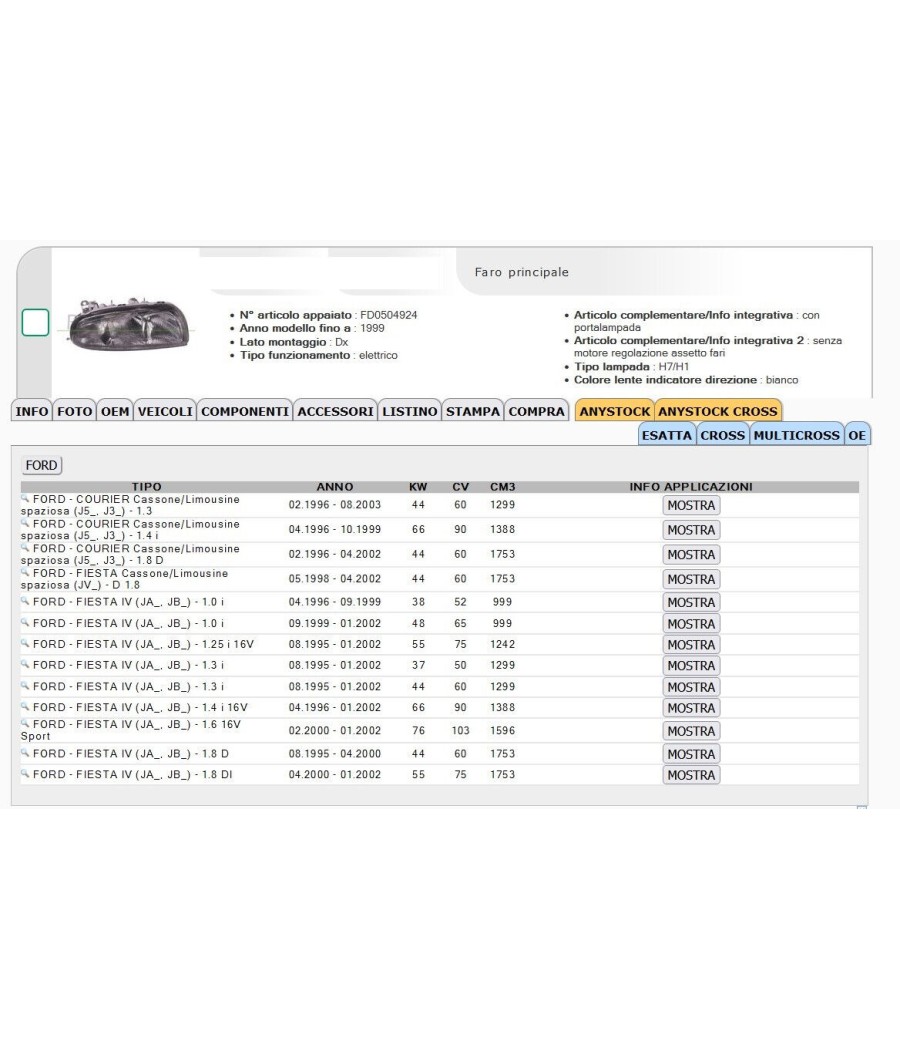Click magnifier icon beside Courier 1.4 i
Screen dimensions: 900x1050
coord(25,523)
